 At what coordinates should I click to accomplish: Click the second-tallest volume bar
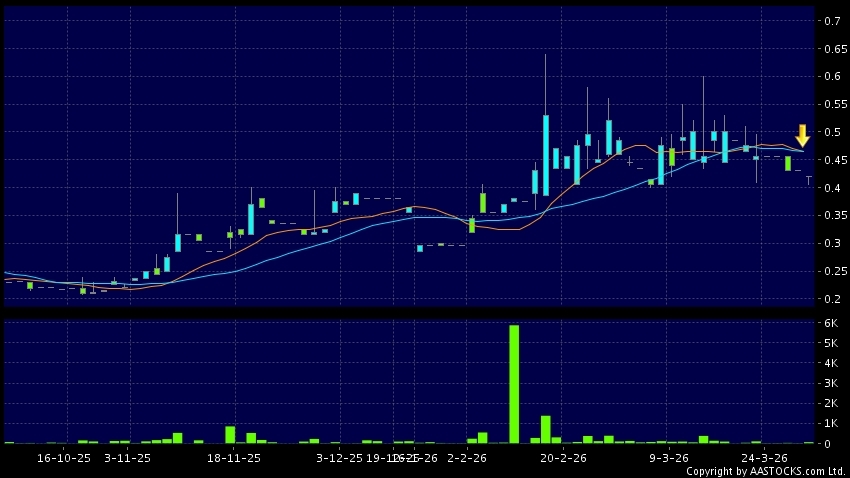[x=546, y=429]
